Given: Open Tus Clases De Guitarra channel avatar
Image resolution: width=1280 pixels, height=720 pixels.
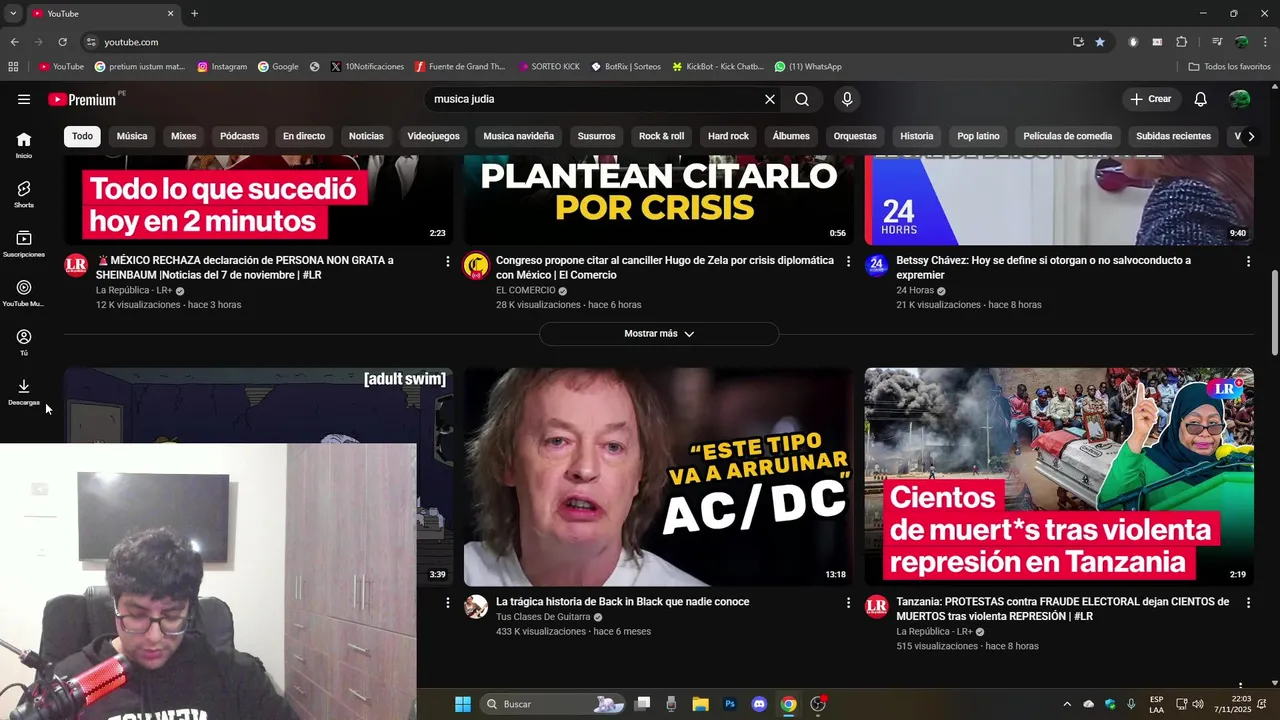Looking at the screenshot, I should (x=476, y=607).
